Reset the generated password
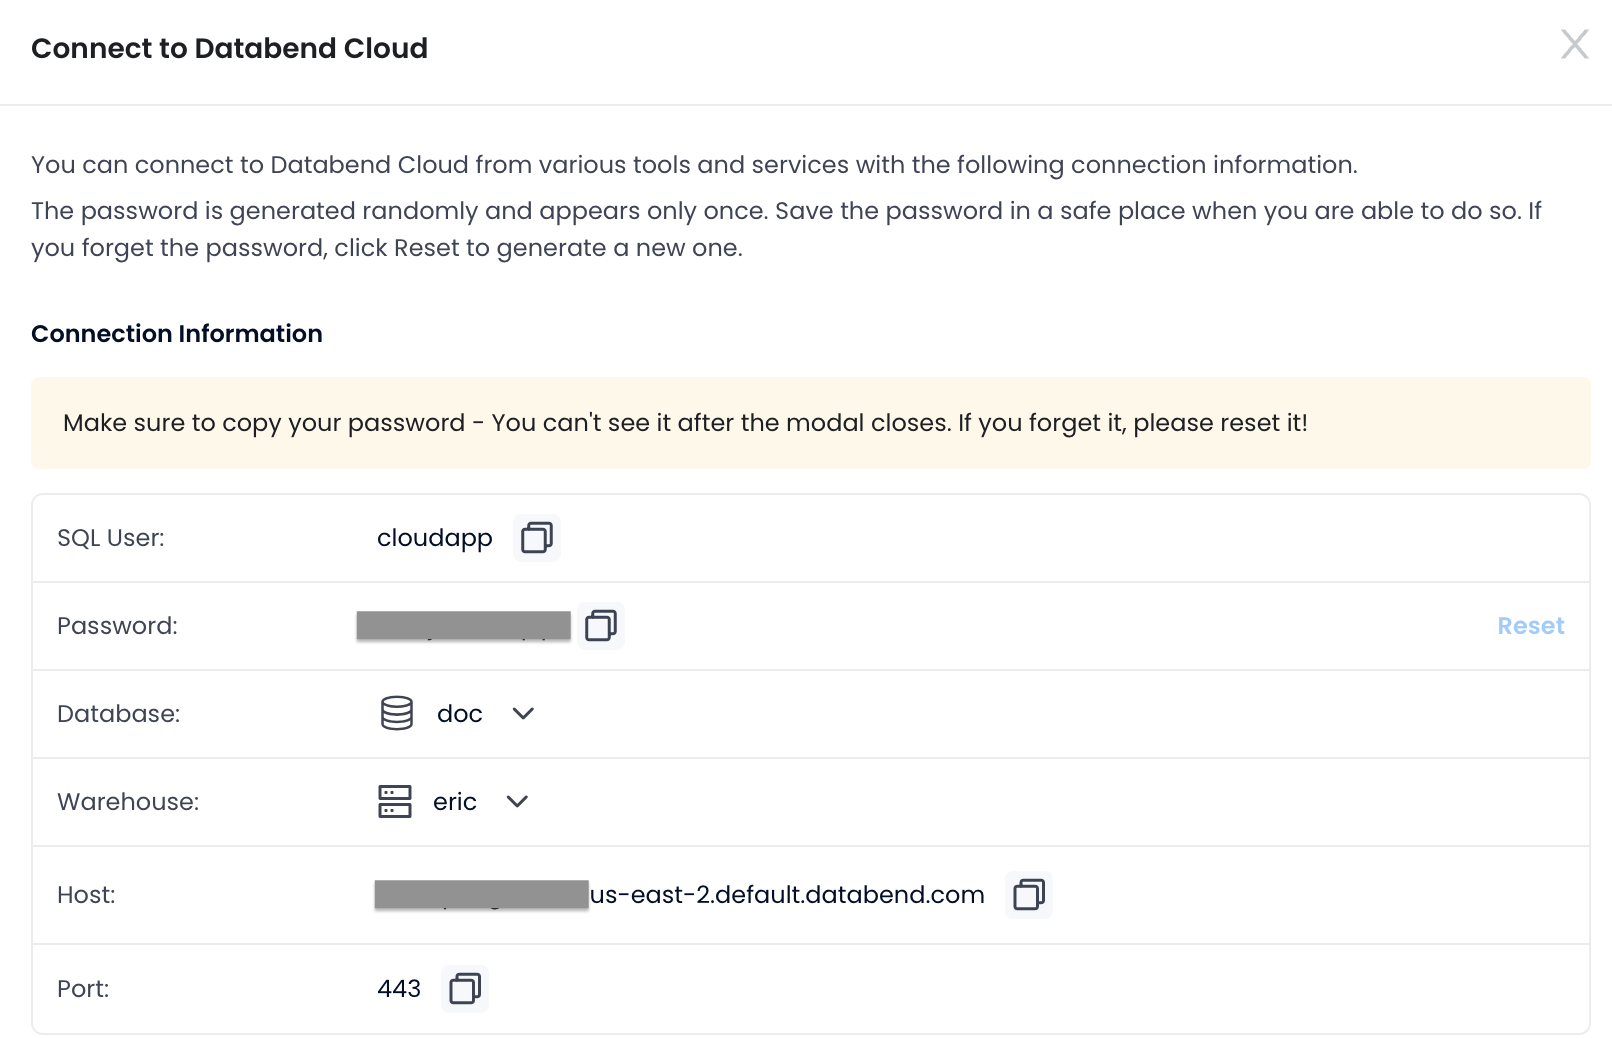The image size is (1612, 1038). click(1531, 626)
